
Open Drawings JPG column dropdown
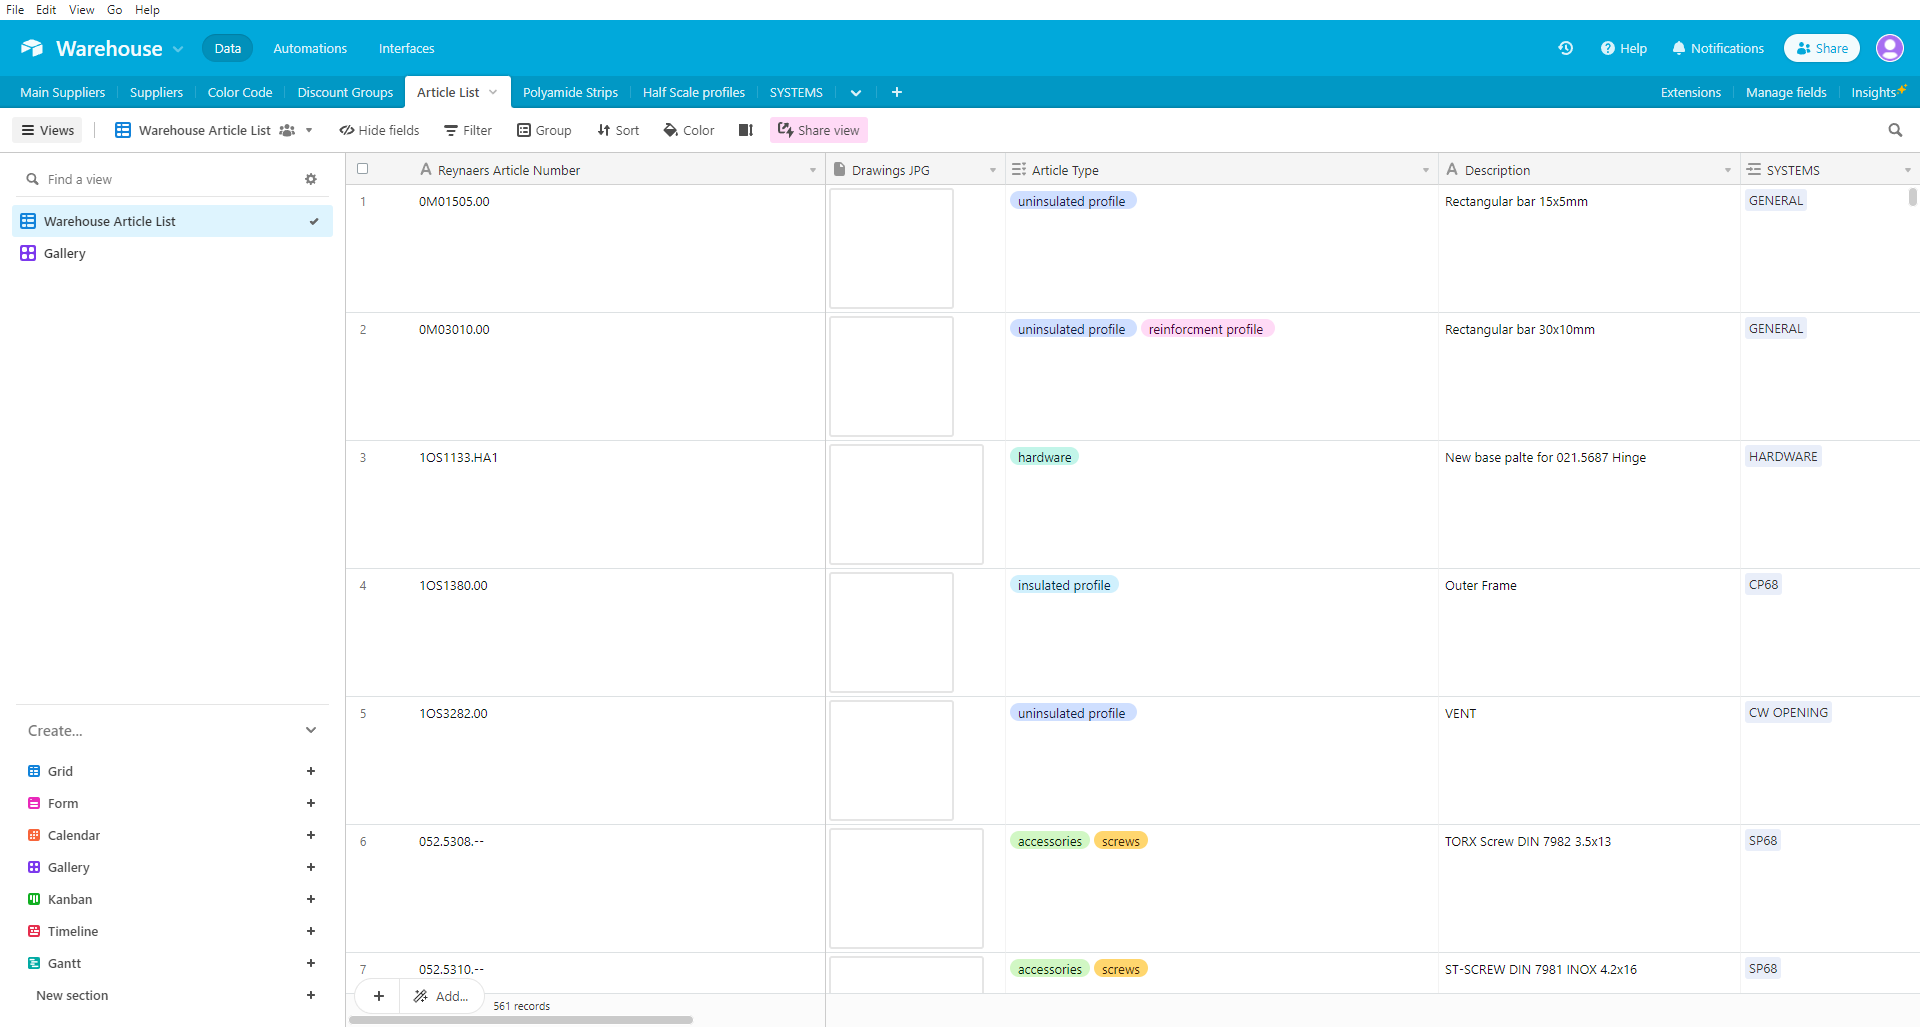(993, 170)
